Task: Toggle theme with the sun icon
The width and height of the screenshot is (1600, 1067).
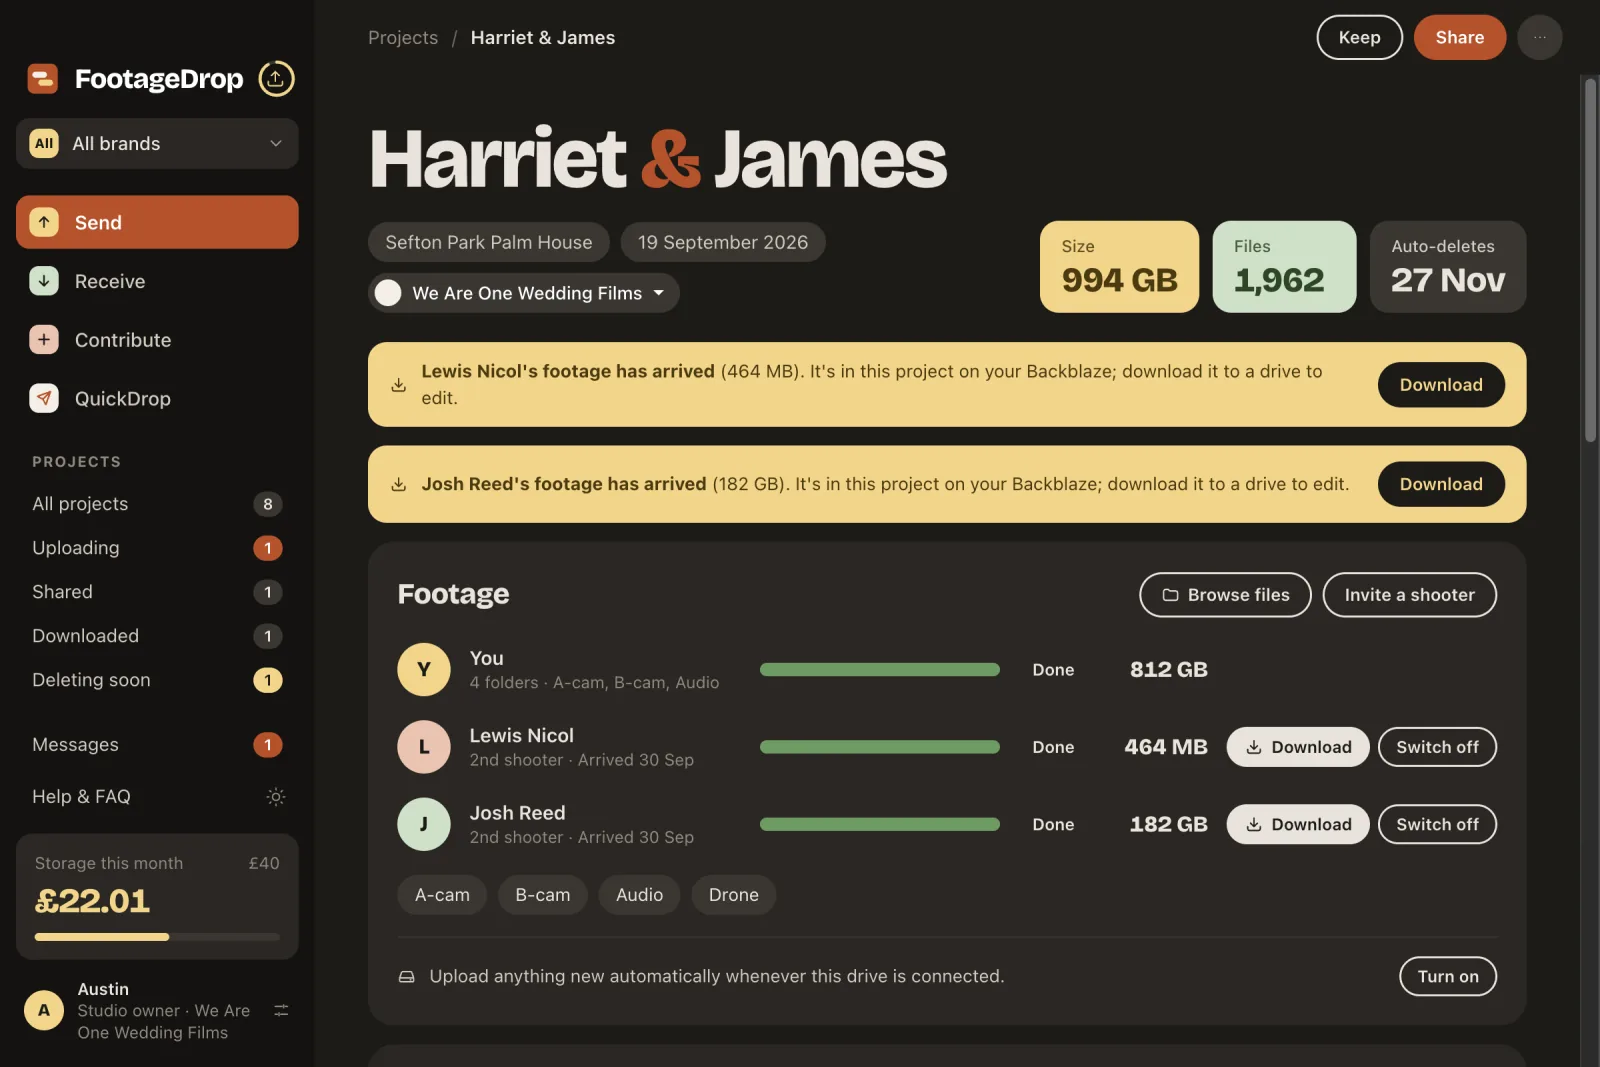Action: pyautogui.click(x=276, y=797)
